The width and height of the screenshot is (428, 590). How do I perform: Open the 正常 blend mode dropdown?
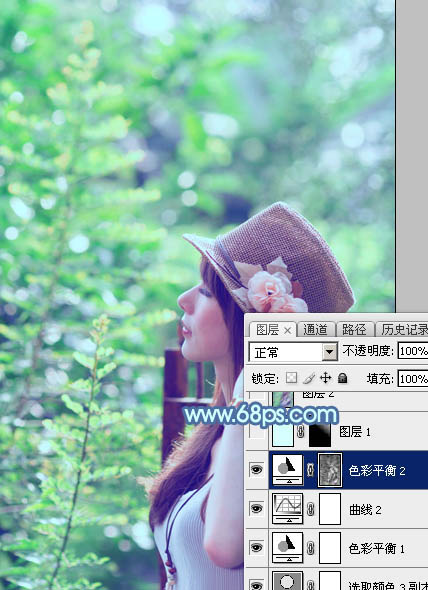(293, 352)
